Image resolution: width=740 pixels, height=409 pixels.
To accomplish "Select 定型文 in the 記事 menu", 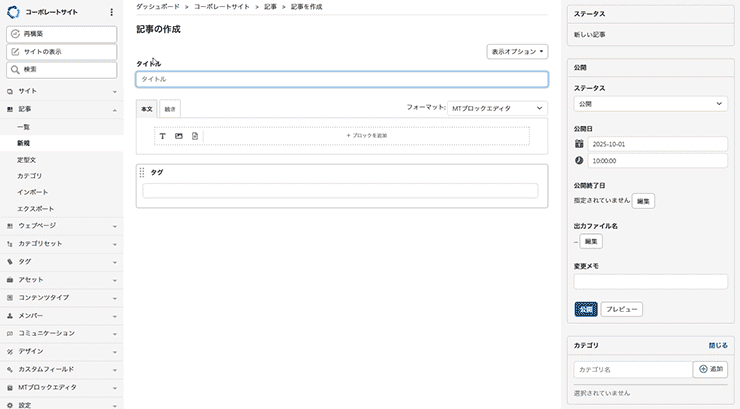I will (x=27, y=159).
